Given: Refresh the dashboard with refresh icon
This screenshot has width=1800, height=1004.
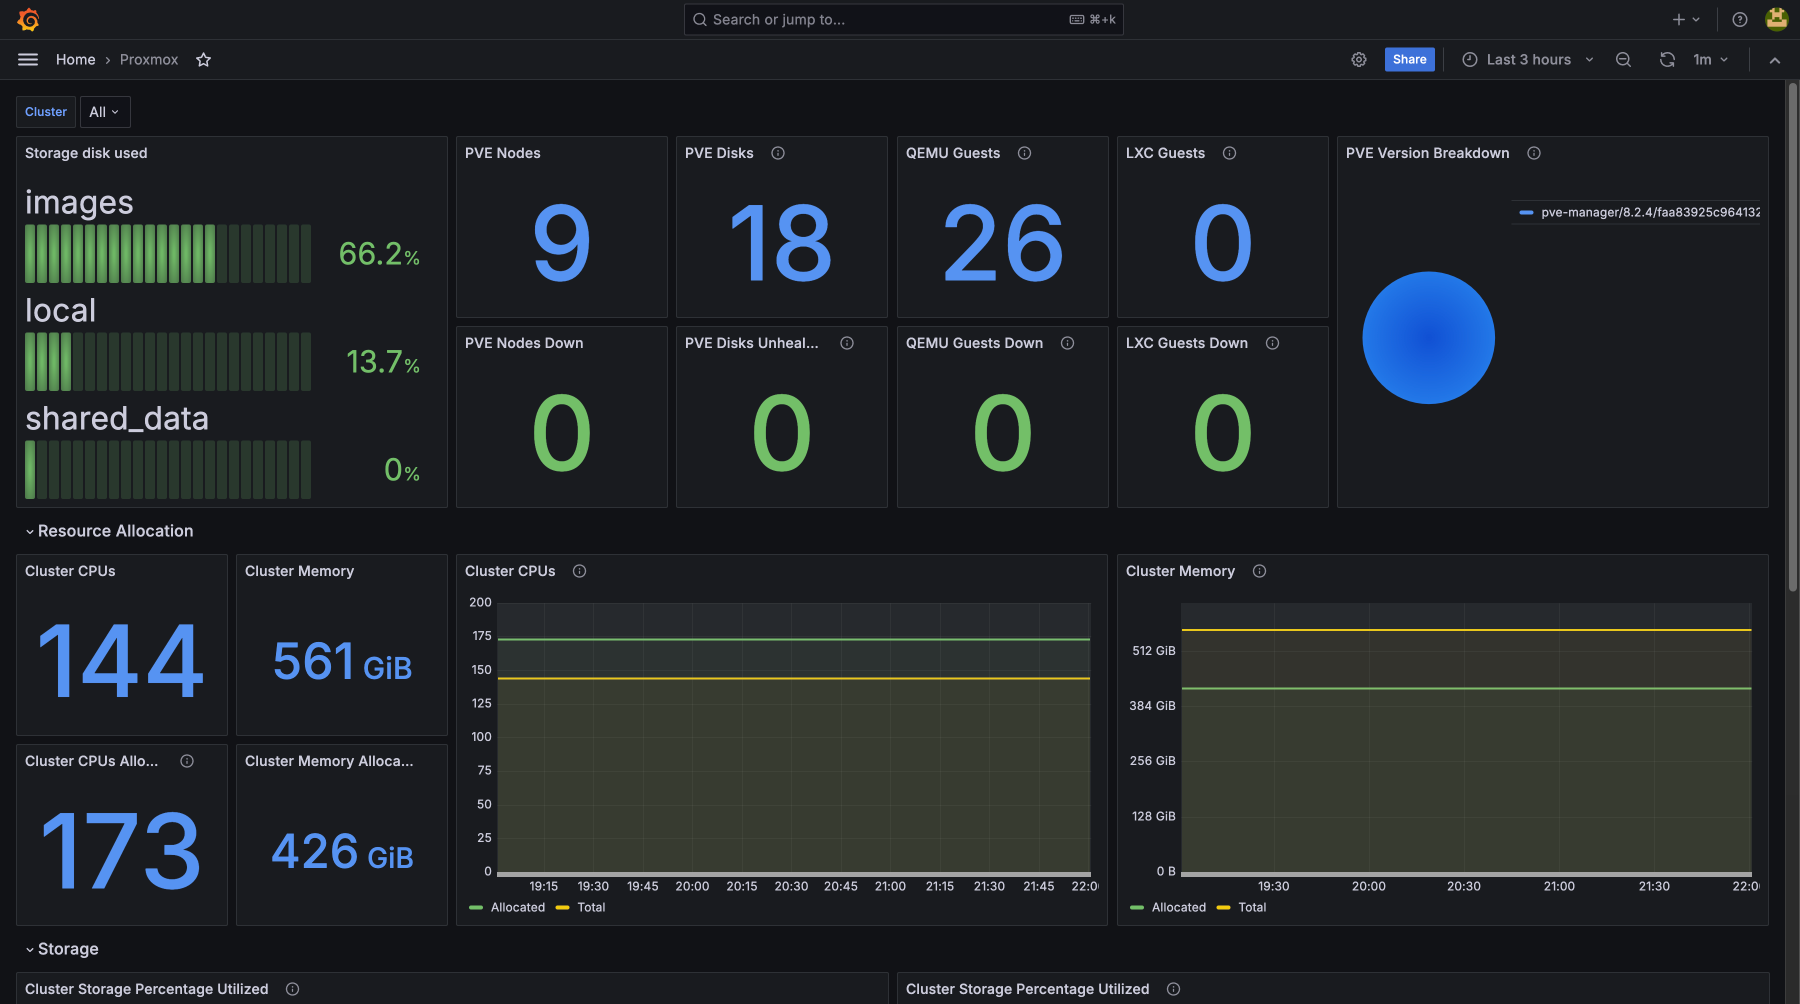Looking at the screenshot, I should (x=1667, y=60).
